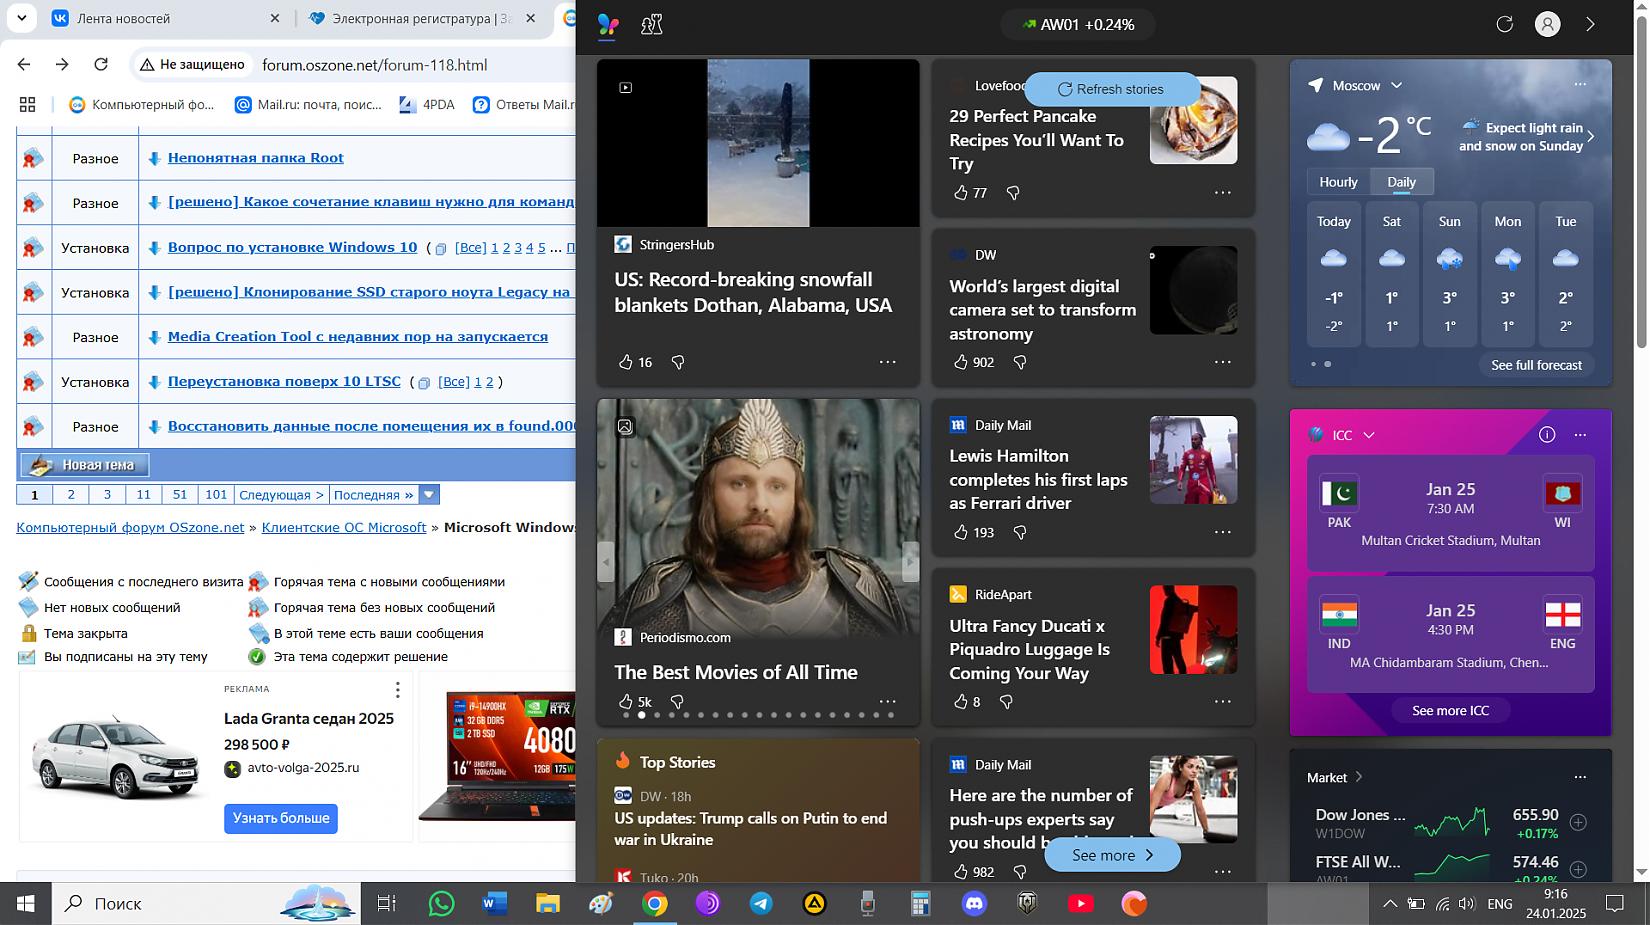Open forum page jump dropdown arrow
Screen dimensions: 1650x925
(x=429, y=494)
